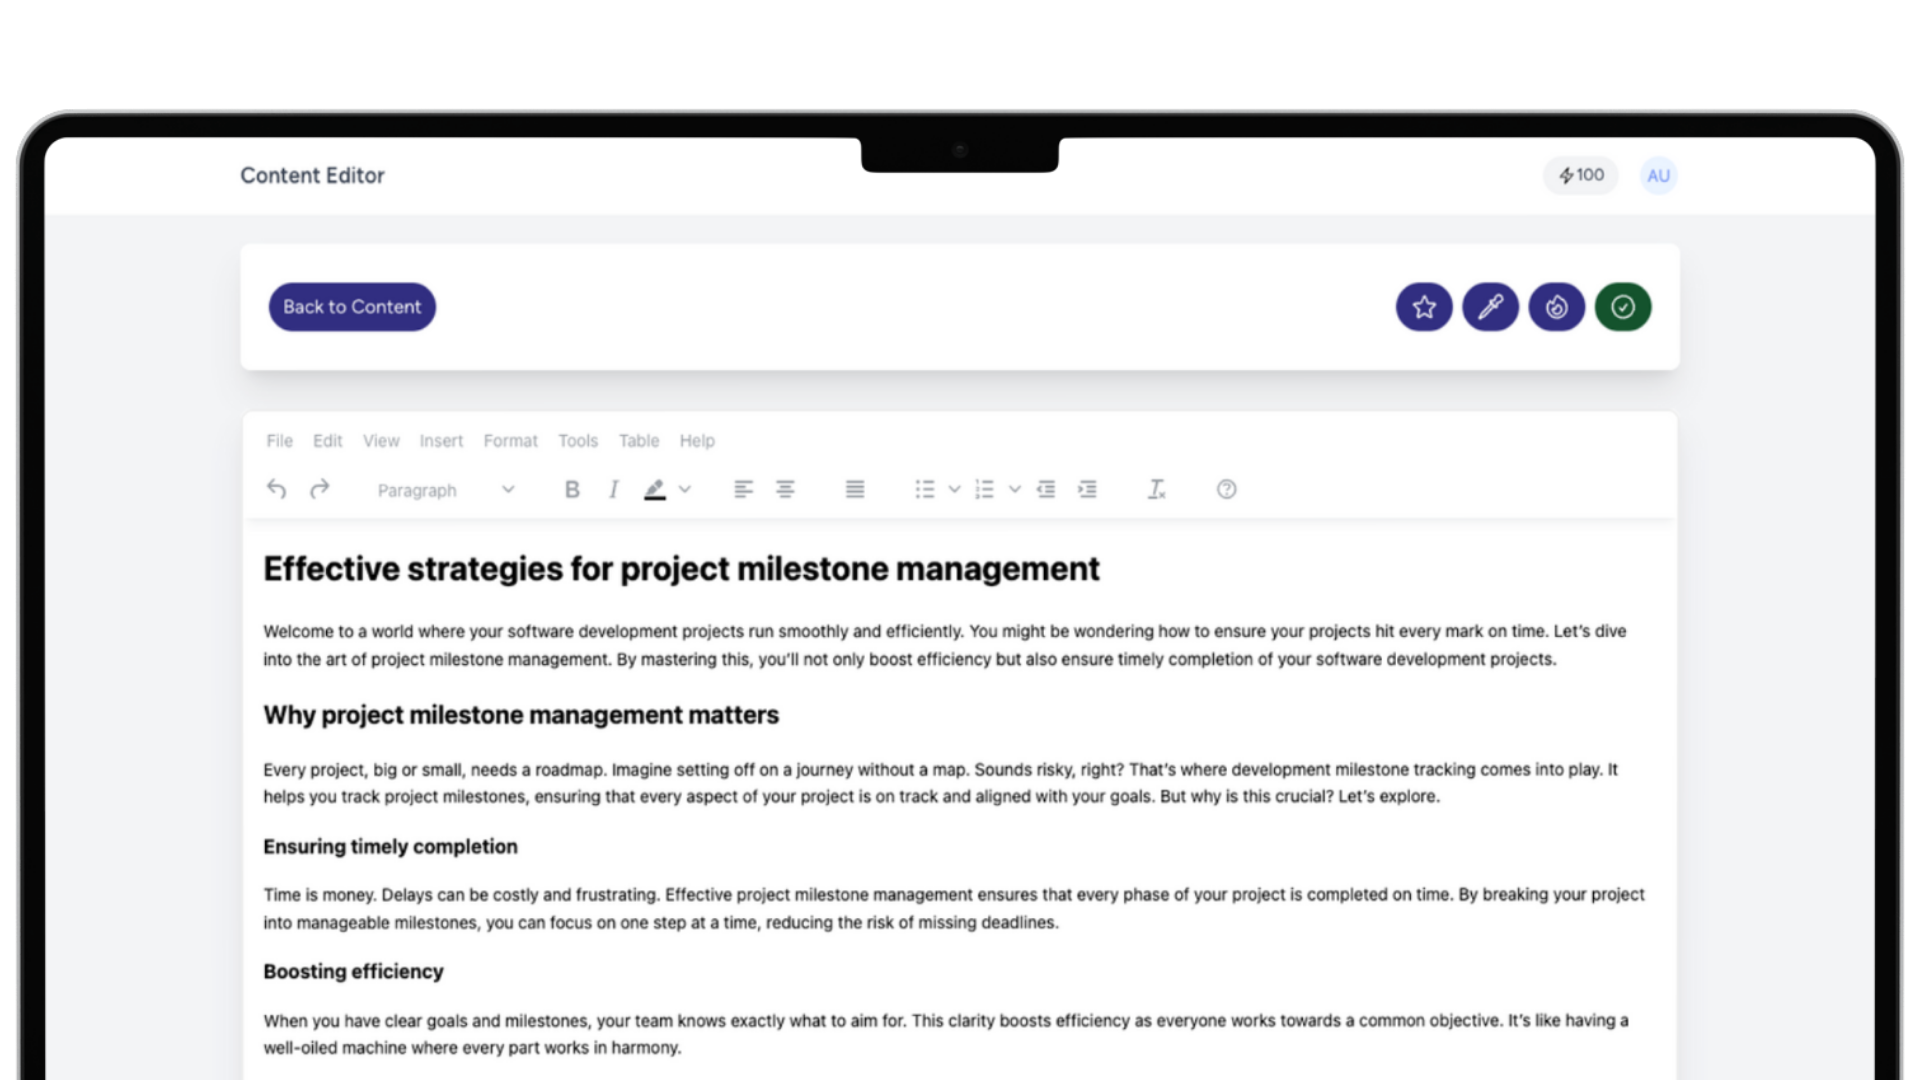
Task: Toggle bold formatting
Action: 572,489
